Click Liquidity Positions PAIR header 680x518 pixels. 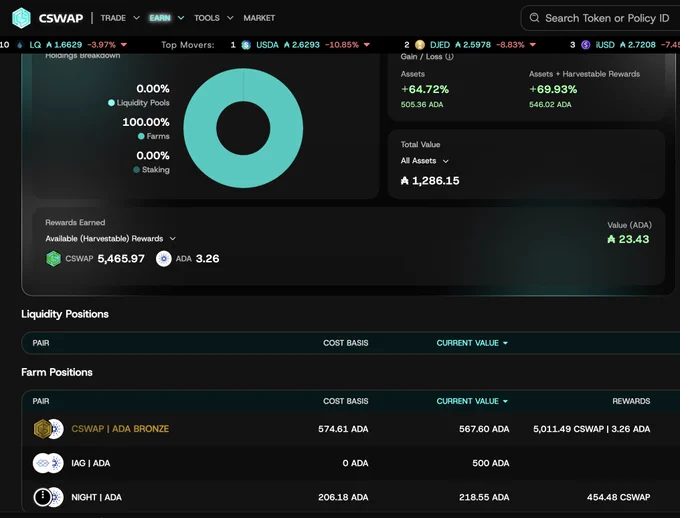[41, 343]
